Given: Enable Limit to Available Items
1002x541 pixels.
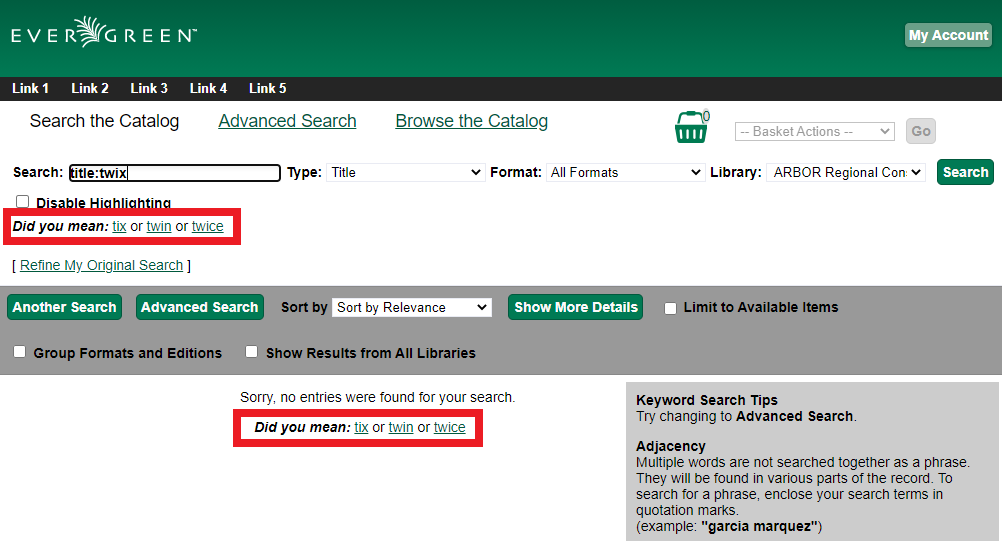Looking at the screenshot, I should pos(670,308).
